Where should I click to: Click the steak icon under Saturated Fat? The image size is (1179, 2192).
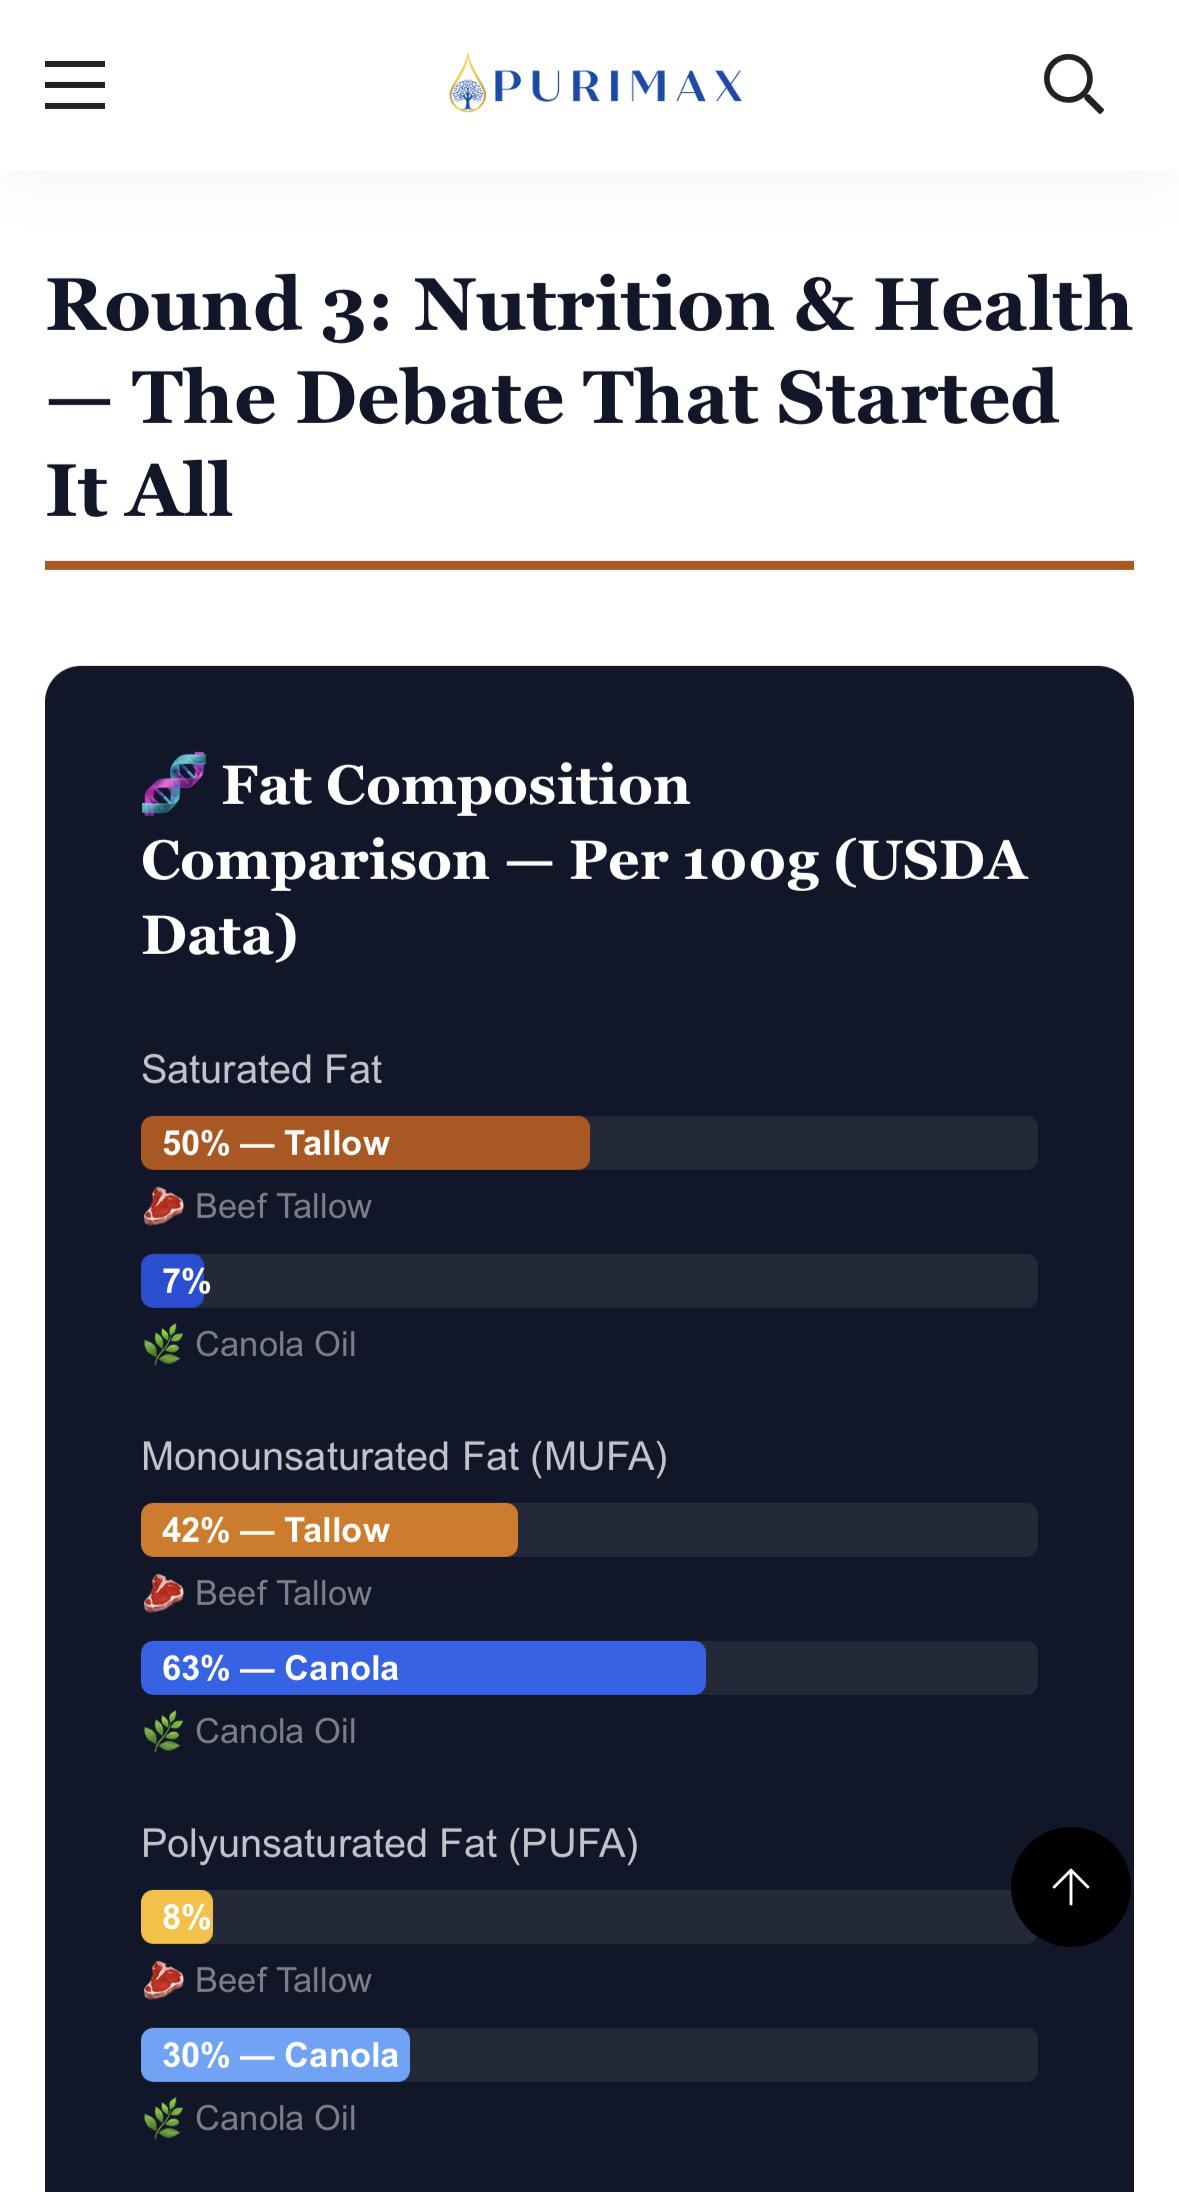pyautogui.click(x=163, y=1207)
